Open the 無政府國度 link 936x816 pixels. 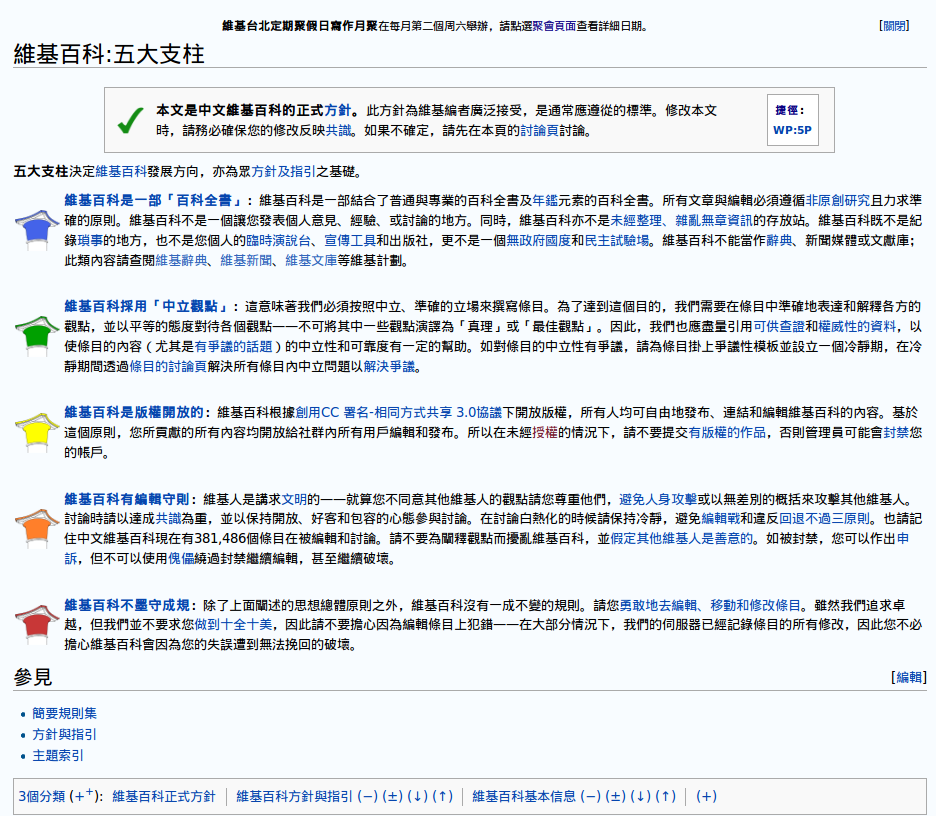(538, 241)
